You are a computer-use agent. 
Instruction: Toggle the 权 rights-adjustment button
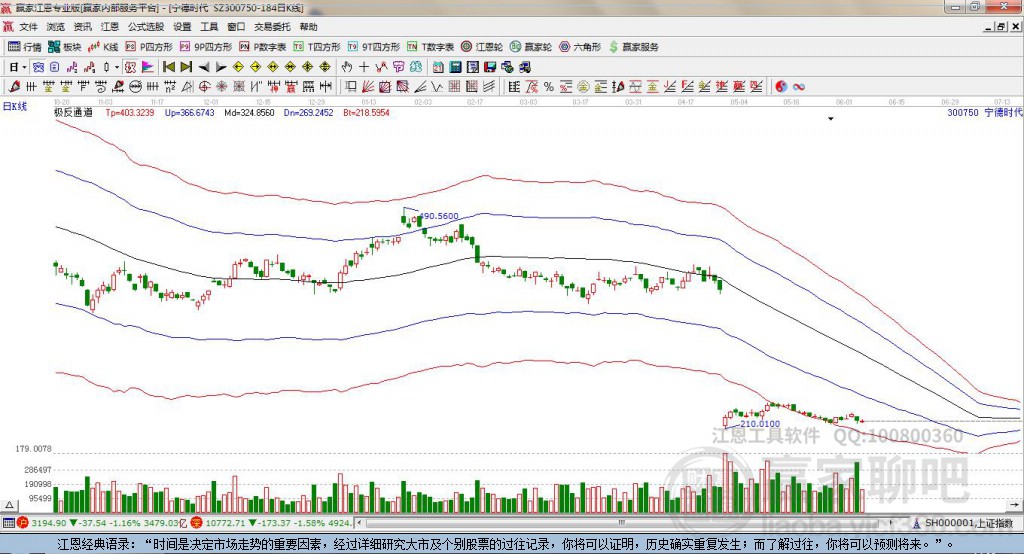[130, 67]
